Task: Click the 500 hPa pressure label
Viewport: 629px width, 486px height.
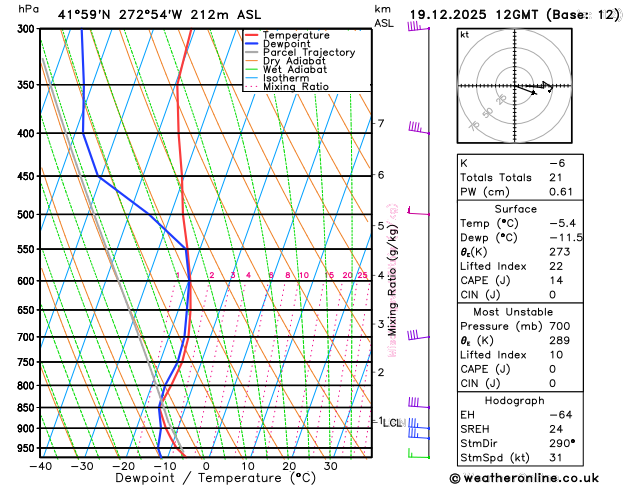Action: pyautogui.click(x=28, y=215)
